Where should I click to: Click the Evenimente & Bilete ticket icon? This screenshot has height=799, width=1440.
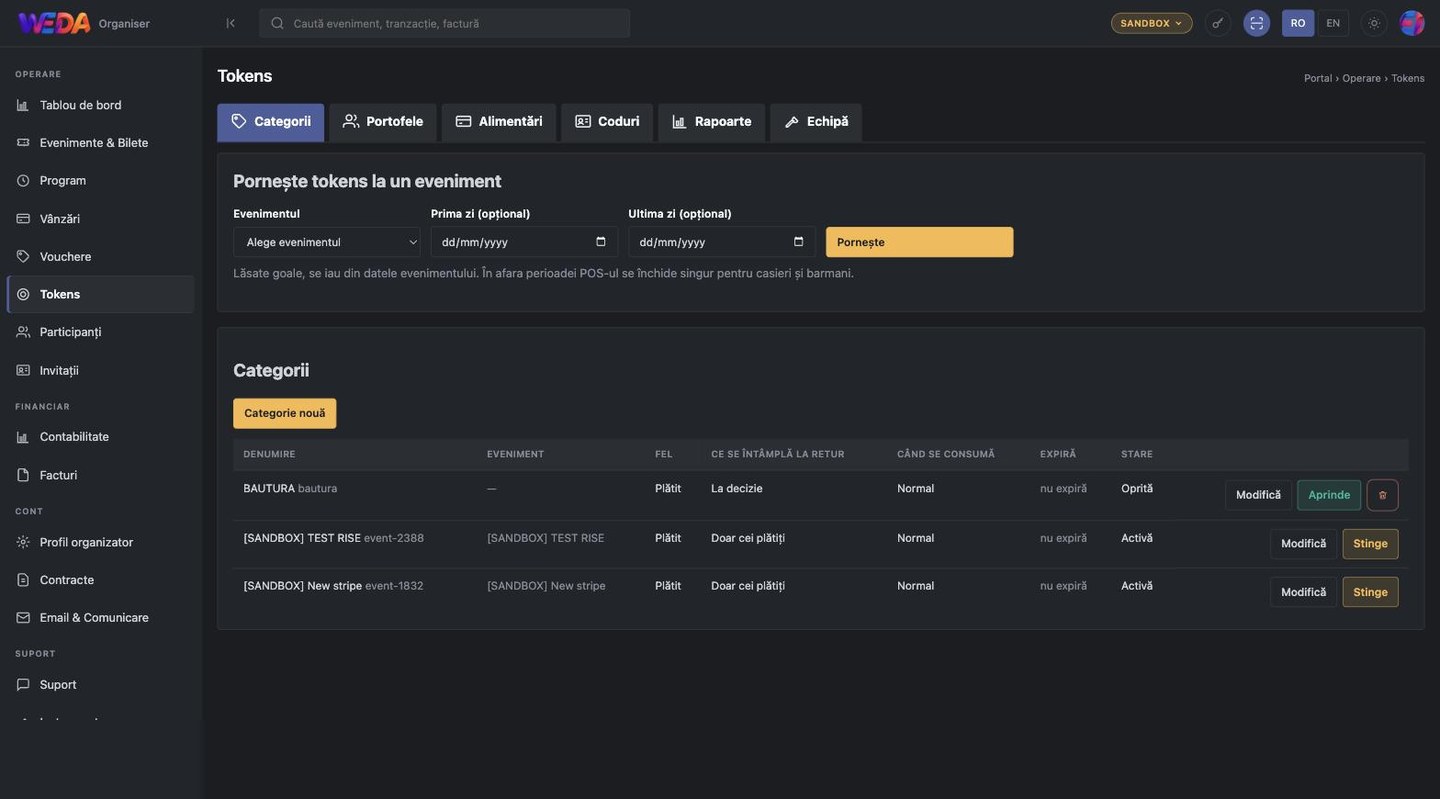[23, 143]
